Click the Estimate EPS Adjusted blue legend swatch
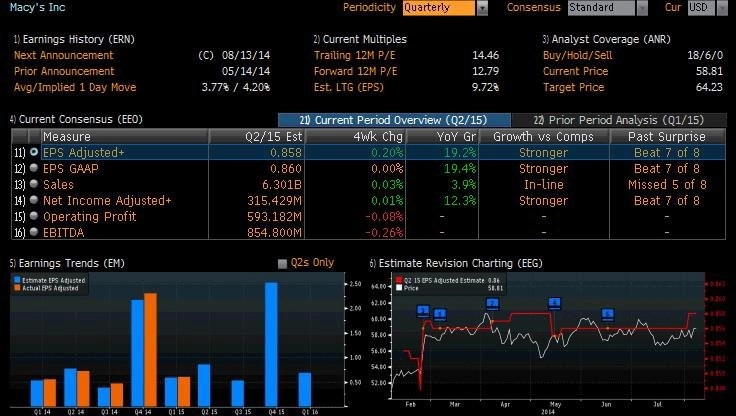The height and width of the screenshot is (416, 736). click(x=17, y=280)
